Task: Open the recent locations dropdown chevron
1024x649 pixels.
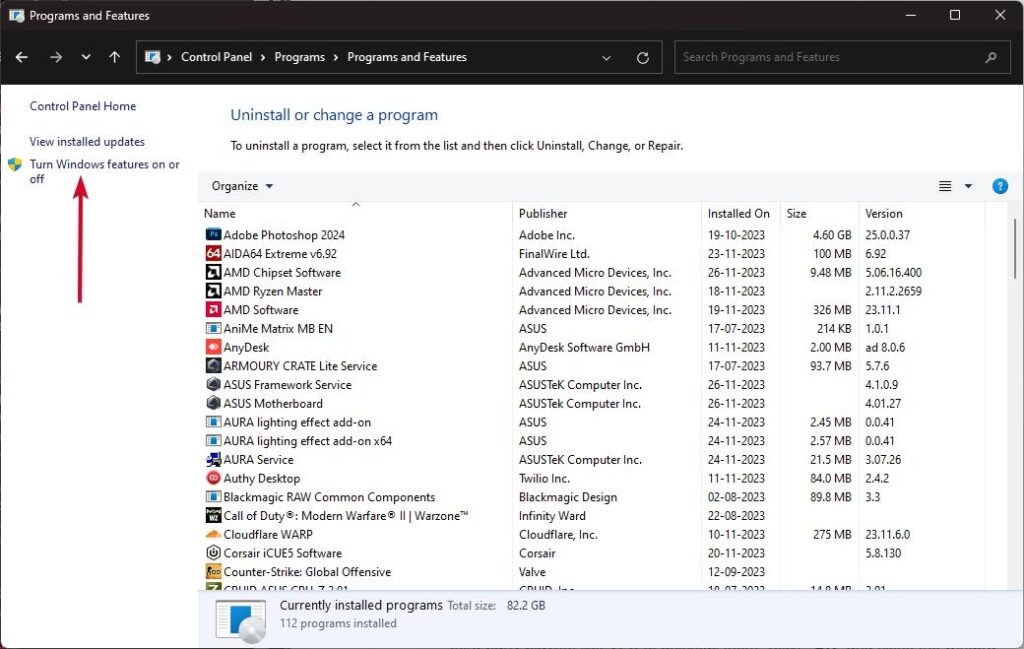Action: point(86,57)
